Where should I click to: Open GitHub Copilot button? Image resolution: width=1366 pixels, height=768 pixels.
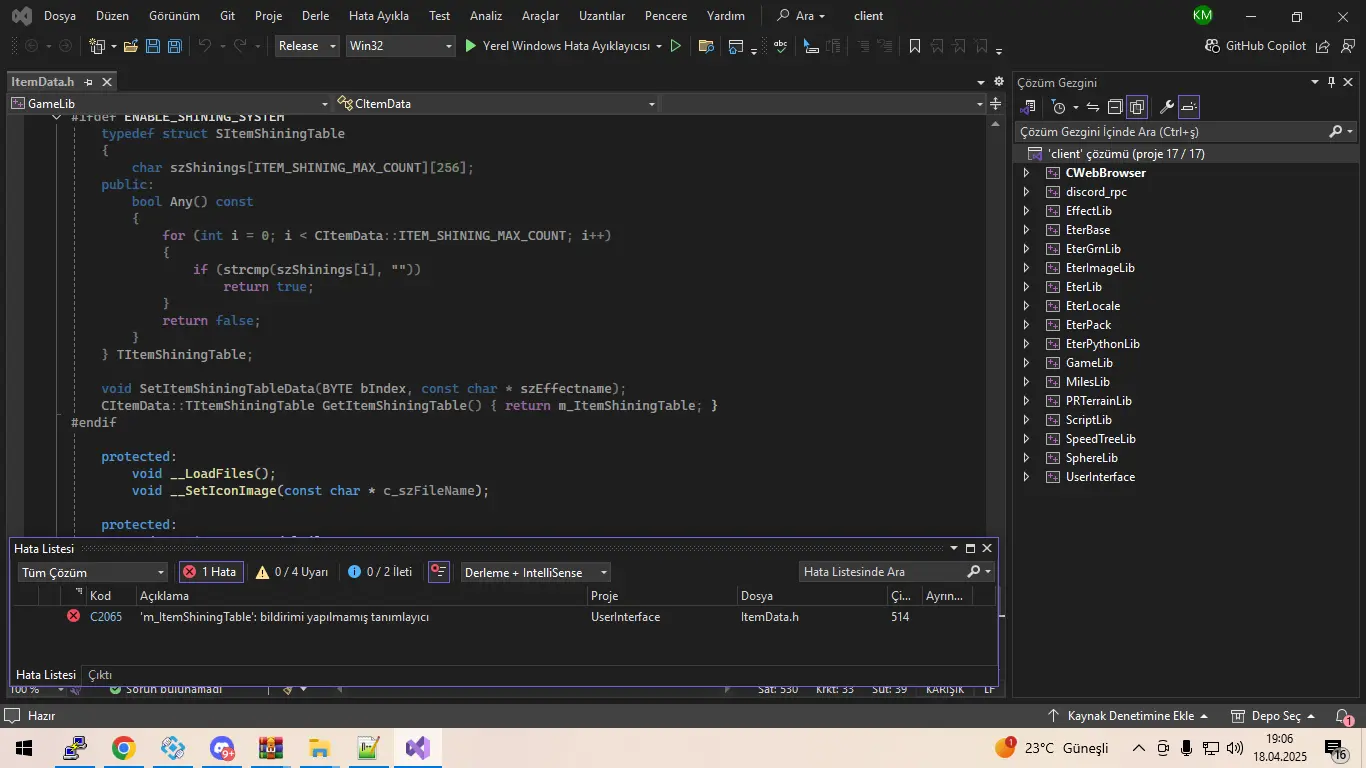click(1256, 46)
